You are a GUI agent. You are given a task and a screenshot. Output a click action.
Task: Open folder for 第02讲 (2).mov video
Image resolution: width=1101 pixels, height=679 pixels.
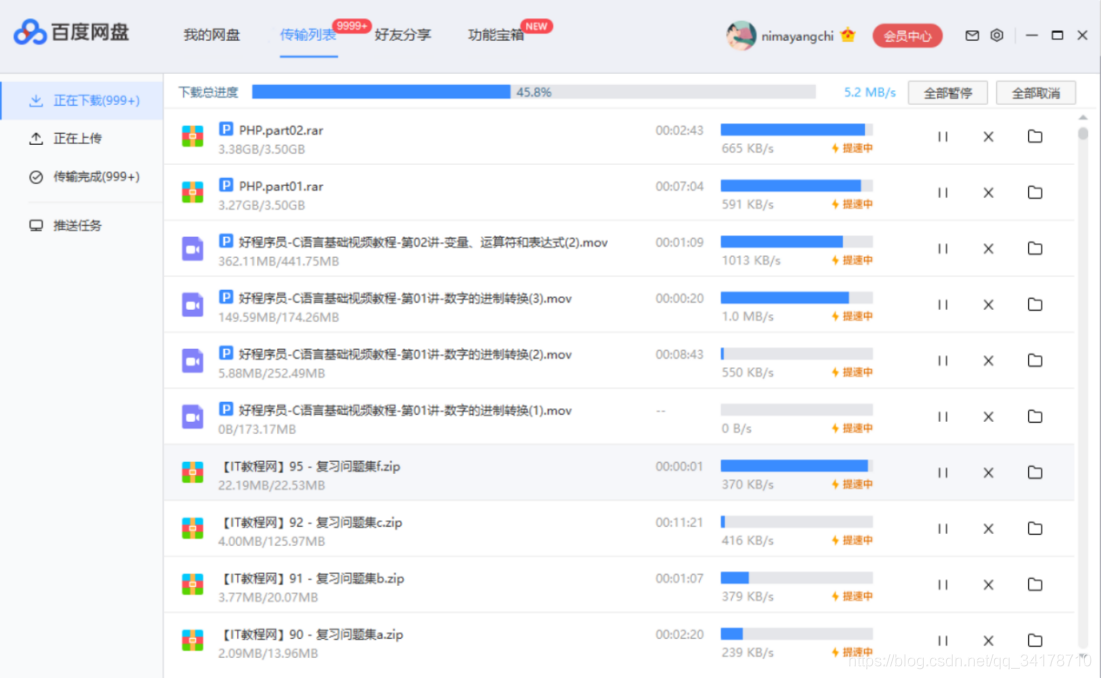click(x=1035, y=248)
